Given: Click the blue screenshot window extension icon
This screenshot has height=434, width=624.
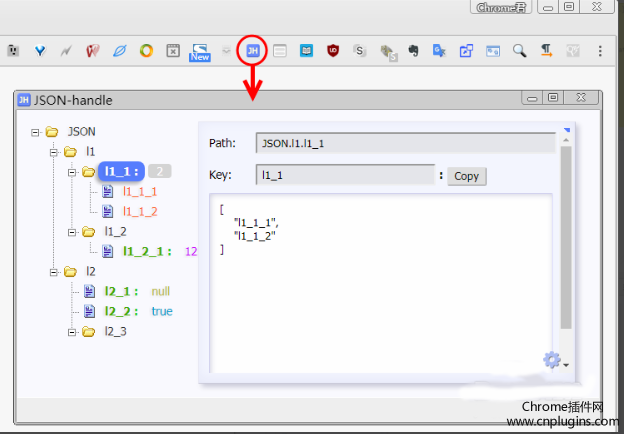Looking at the screenshot, I should [493, 51].
